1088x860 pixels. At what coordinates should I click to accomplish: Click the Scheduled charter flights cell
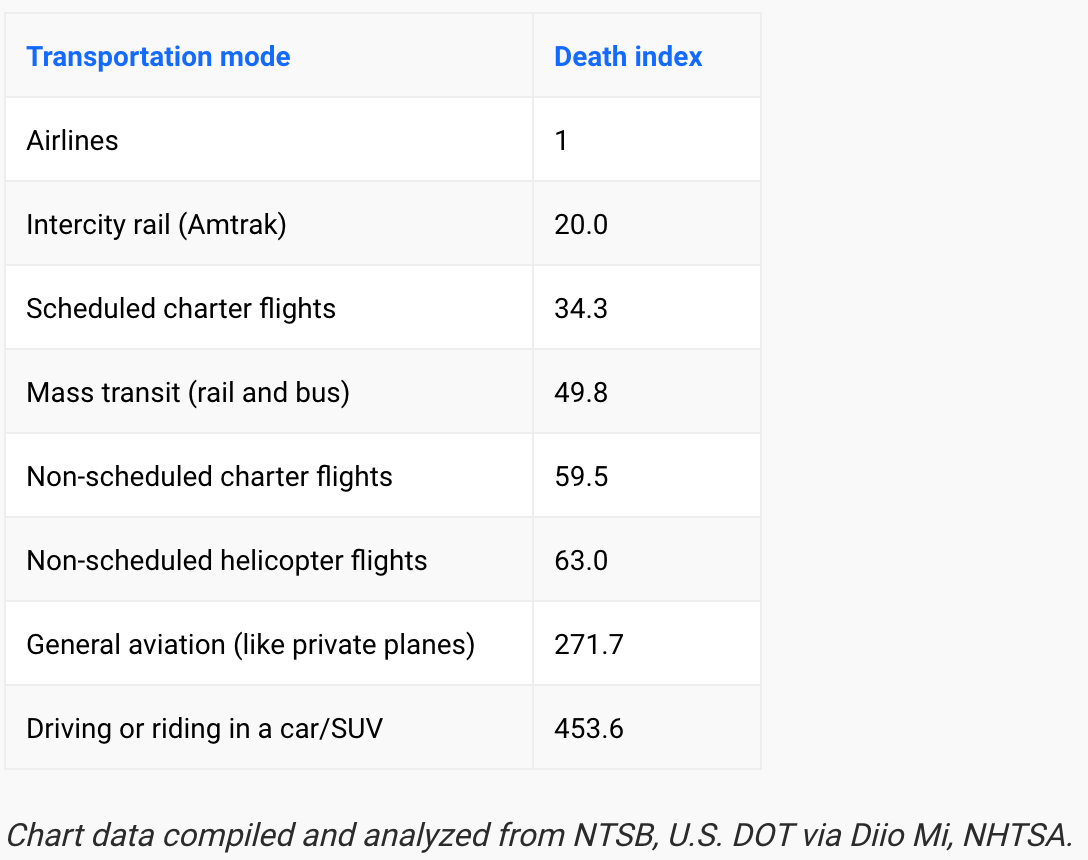181,309
